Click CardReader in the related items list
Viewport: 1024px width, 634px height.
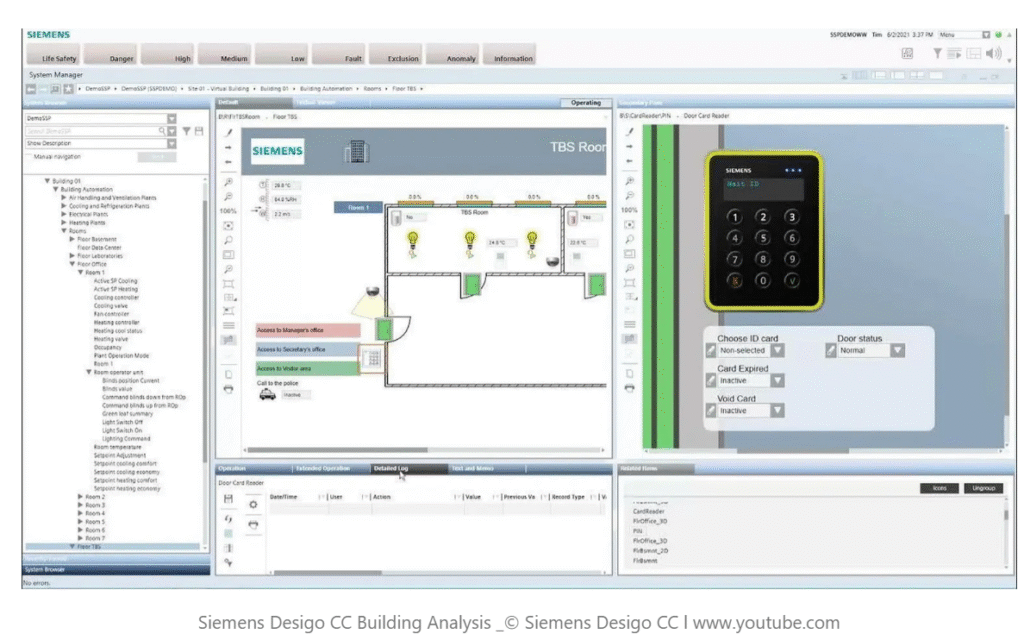pyautogui.click(x=648, y=512)
